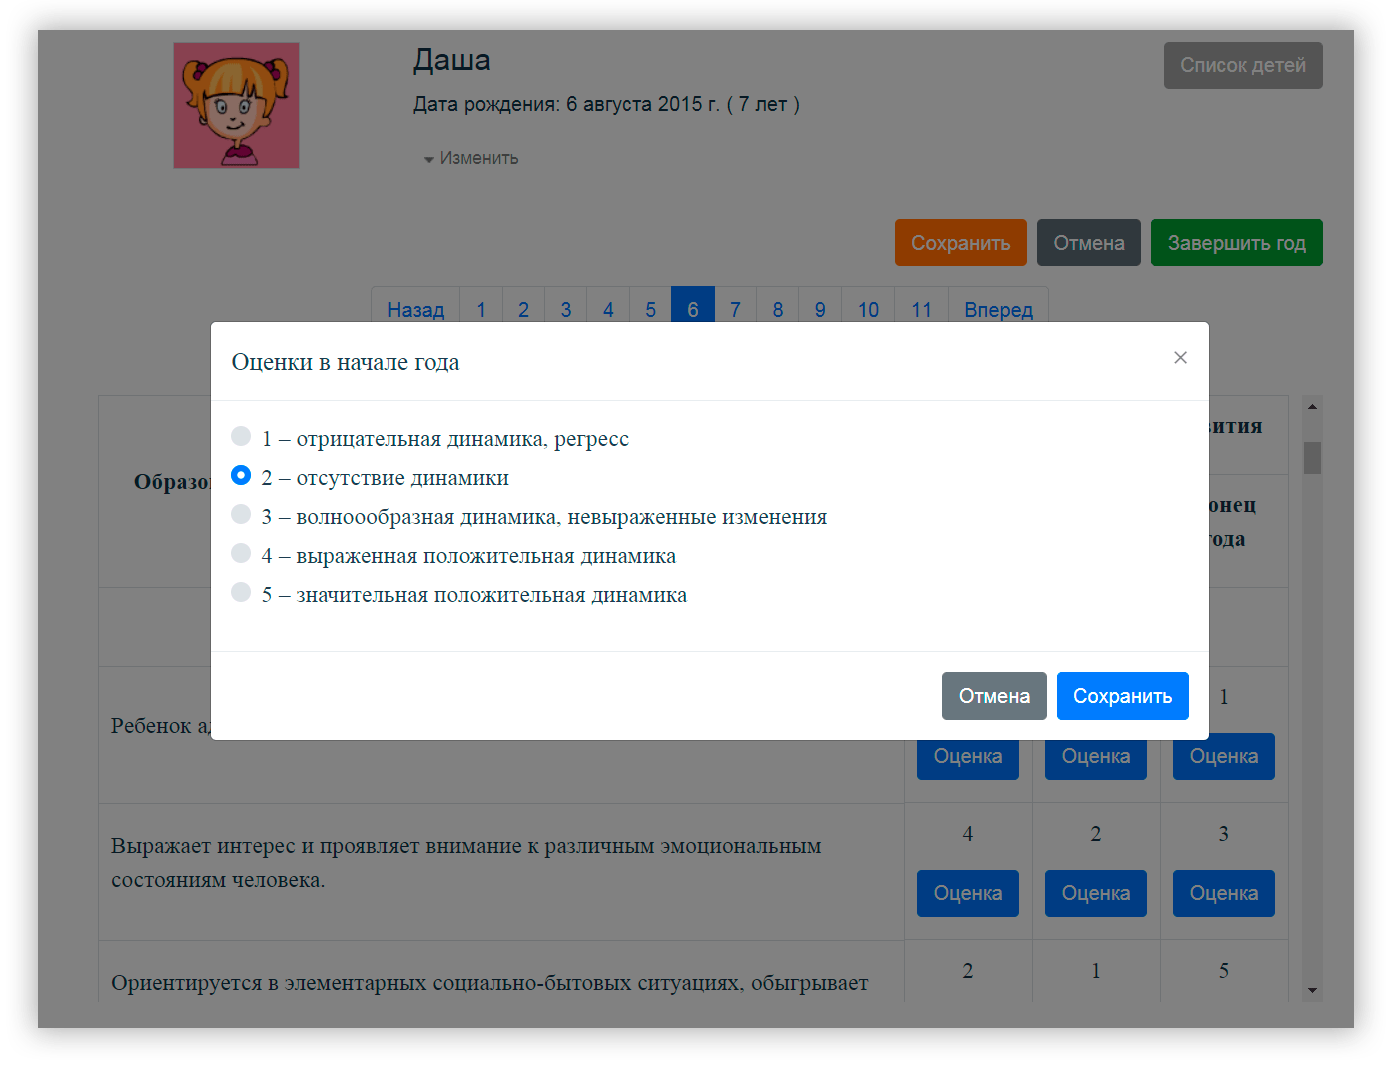Click Завершить год green button
The image size is (1395, 1080).
1236,243
